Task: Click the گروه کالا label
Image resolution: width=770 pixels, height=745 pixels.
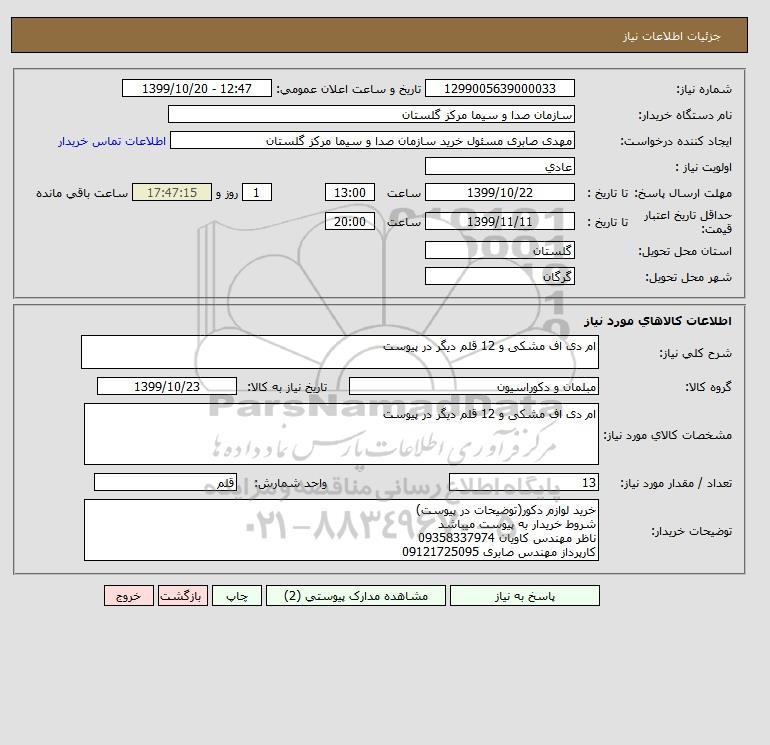Action: [709, 387]
